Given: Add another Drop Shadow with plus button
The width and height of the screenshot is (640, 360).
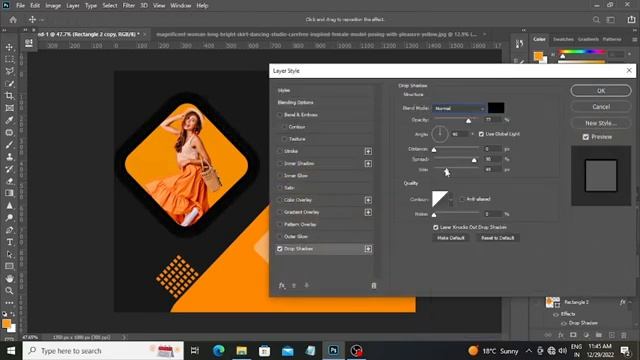Looking at the screenshot, I should tap(368, 249).
